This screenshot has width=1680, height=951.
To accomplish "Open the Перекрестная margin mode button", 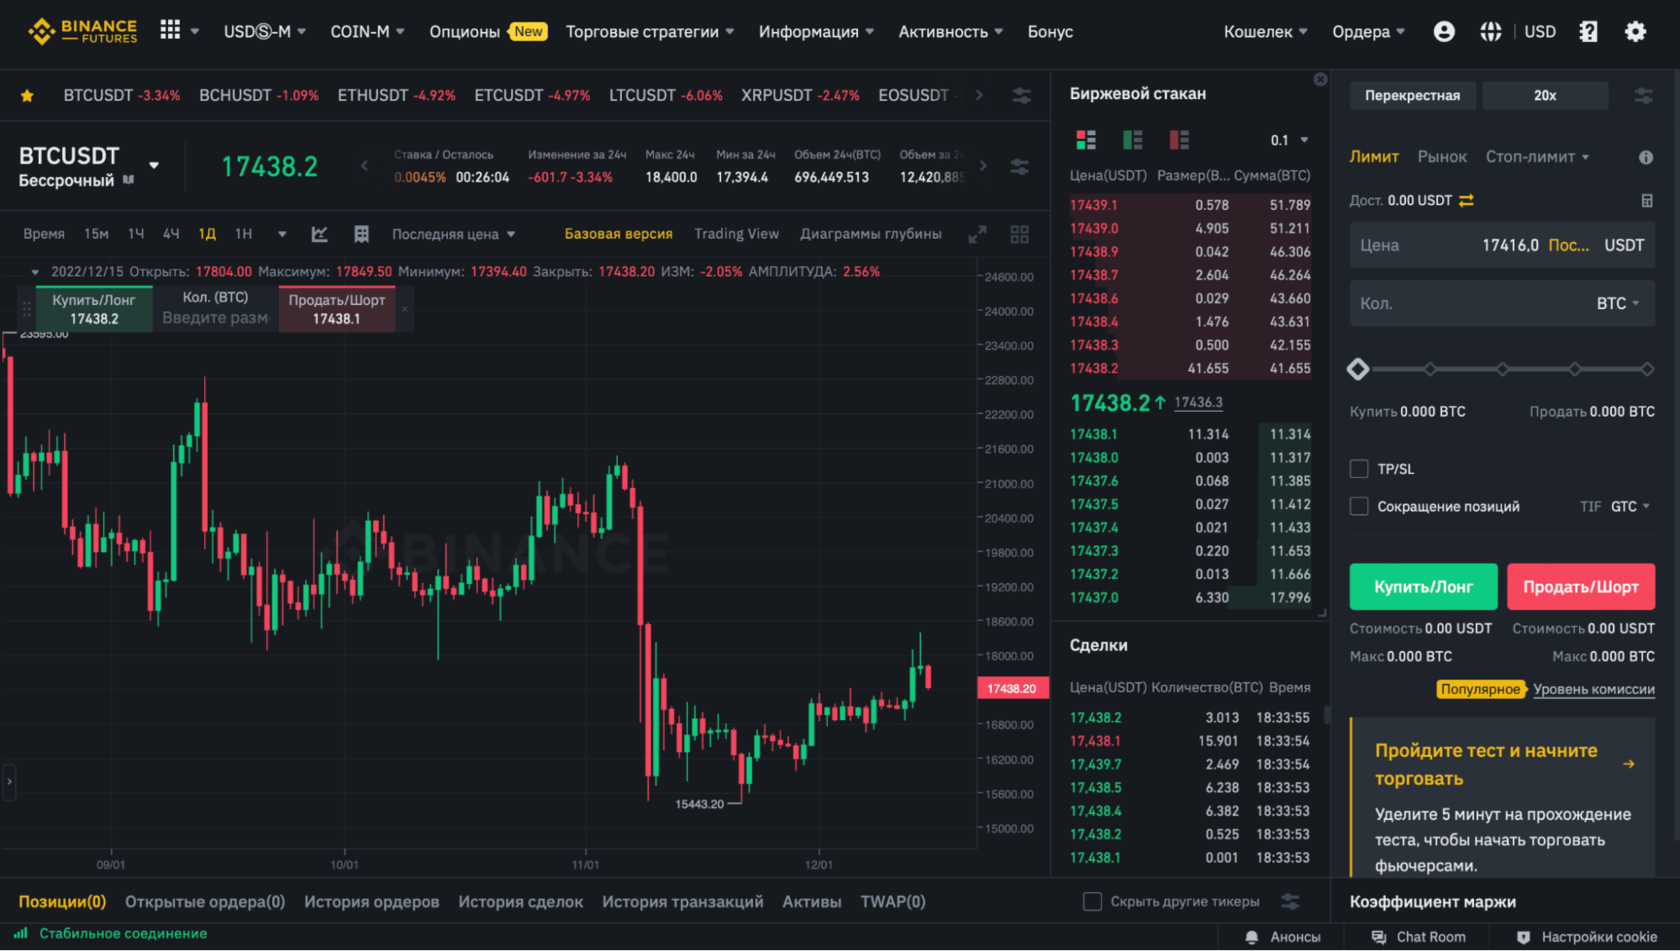I will pos(1412,95).
